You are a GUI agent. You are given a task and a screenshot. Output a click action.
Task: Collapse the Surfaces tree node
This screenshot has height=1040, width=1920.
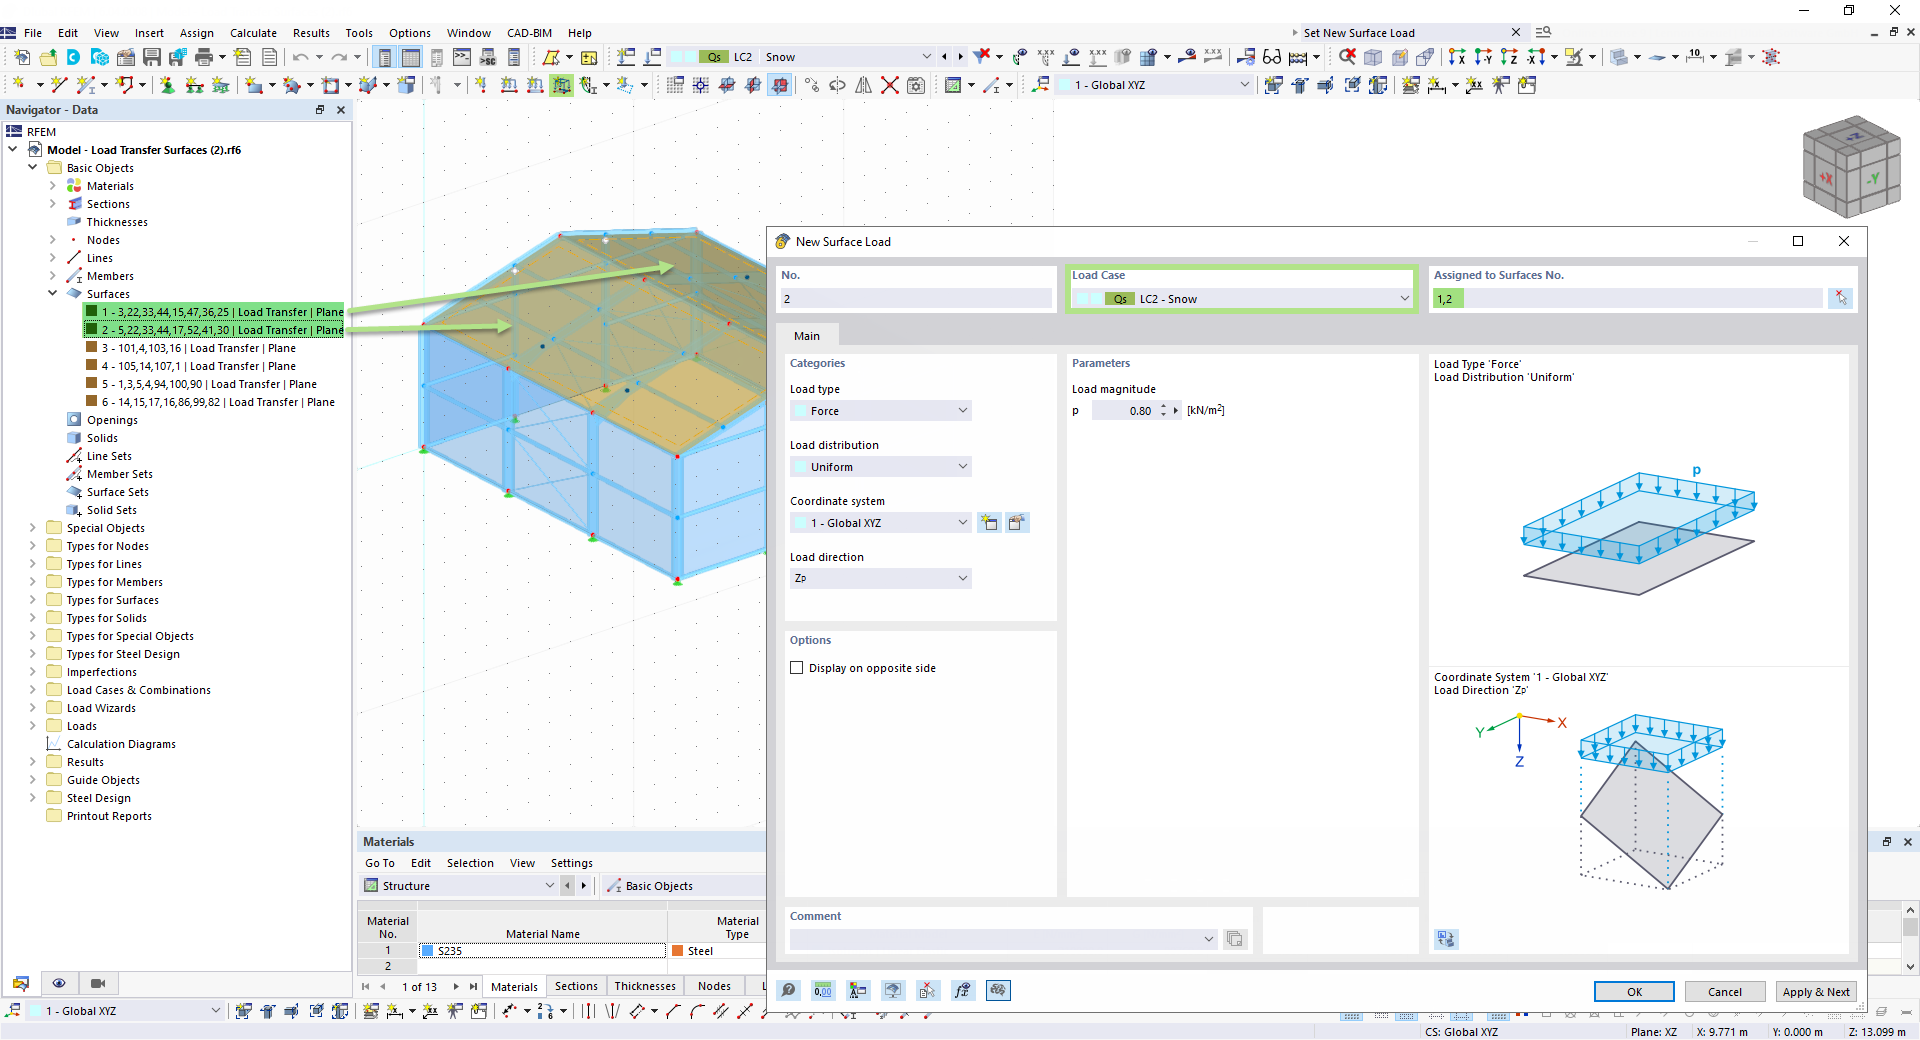pyautogui.click(x=53, y=294)
